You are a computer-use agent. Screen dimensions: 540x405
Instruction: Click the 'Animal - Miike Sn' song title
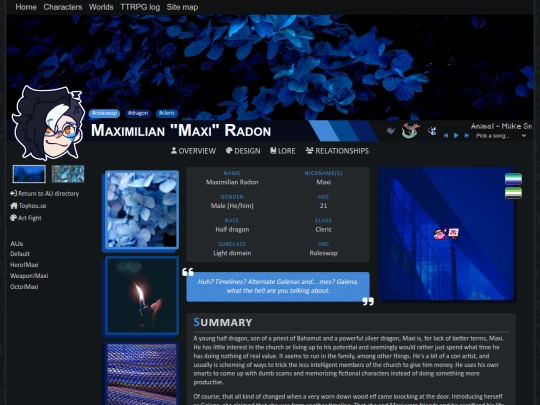pyautogui.click(x=501, y=126)
